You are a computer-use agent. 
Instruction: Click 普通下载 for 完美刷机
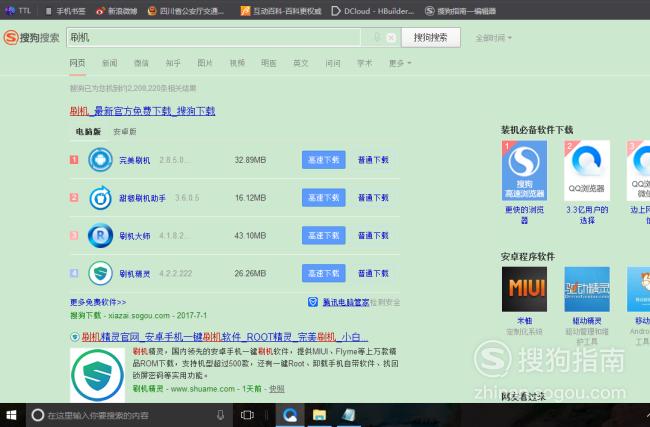point(373,160)
